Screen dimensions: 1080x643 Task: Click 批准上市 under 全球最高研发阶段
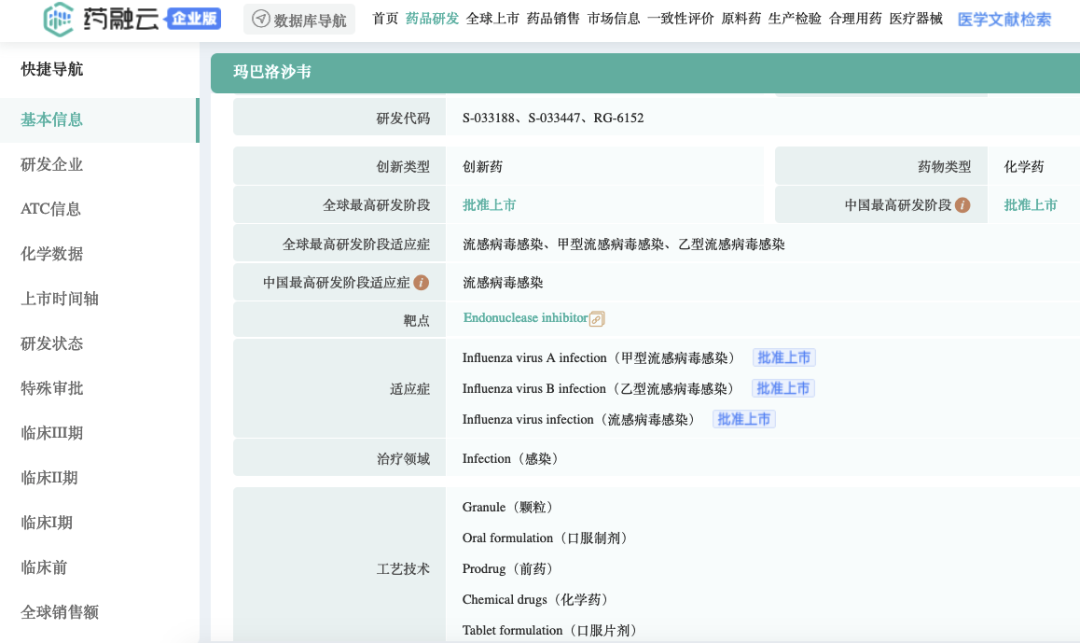pyautogui.click(x=489, y=205)
